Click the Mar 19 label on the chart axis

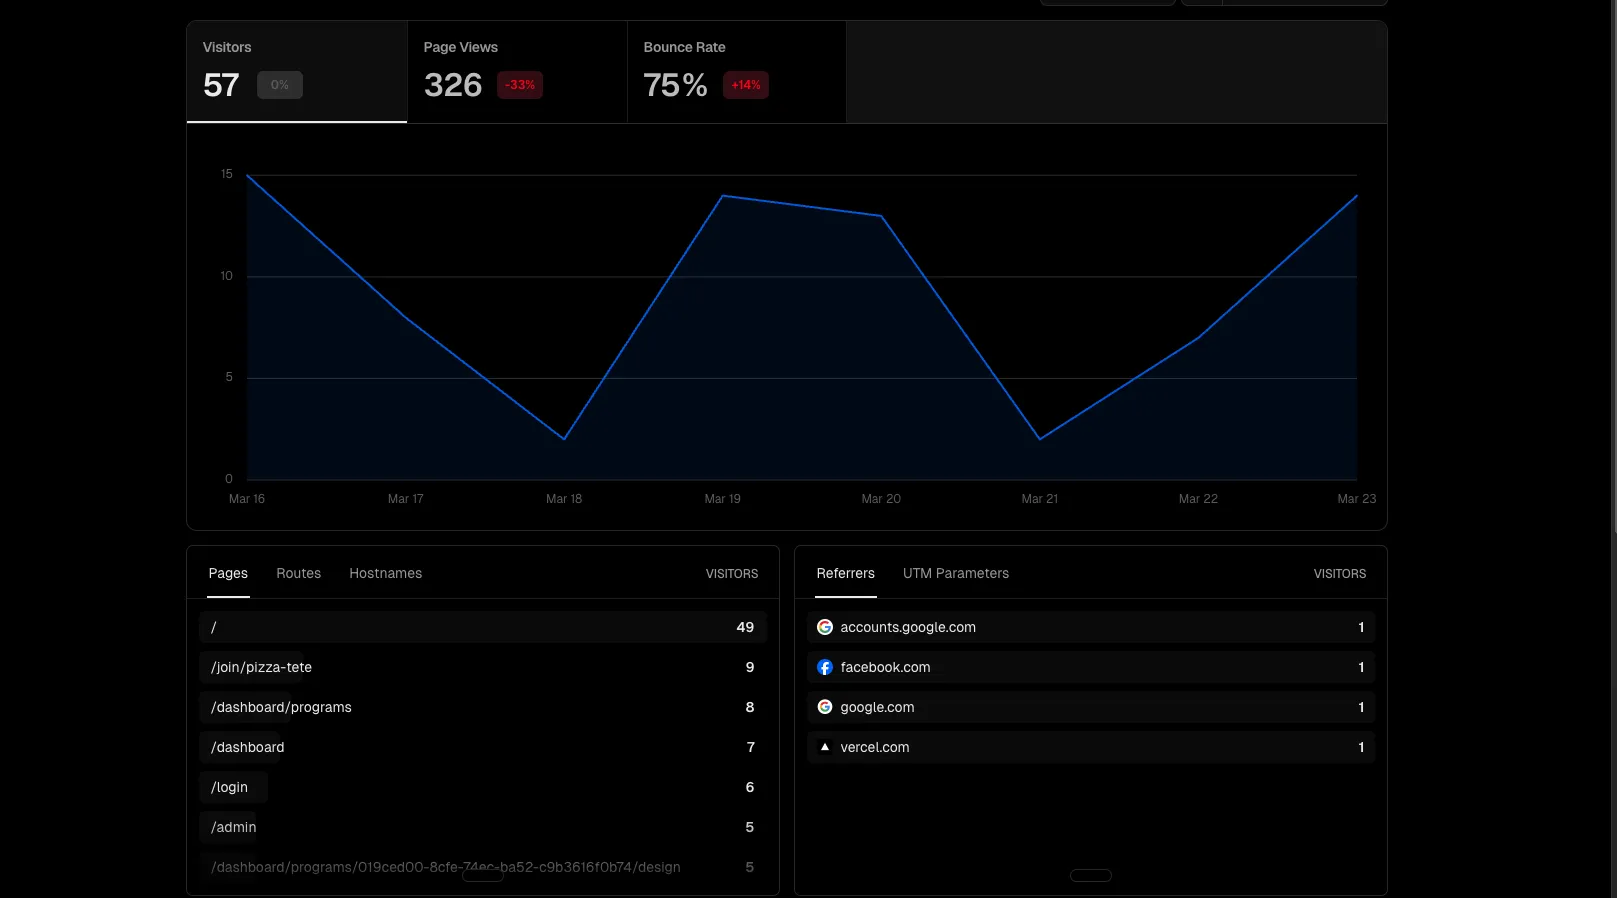723,499
